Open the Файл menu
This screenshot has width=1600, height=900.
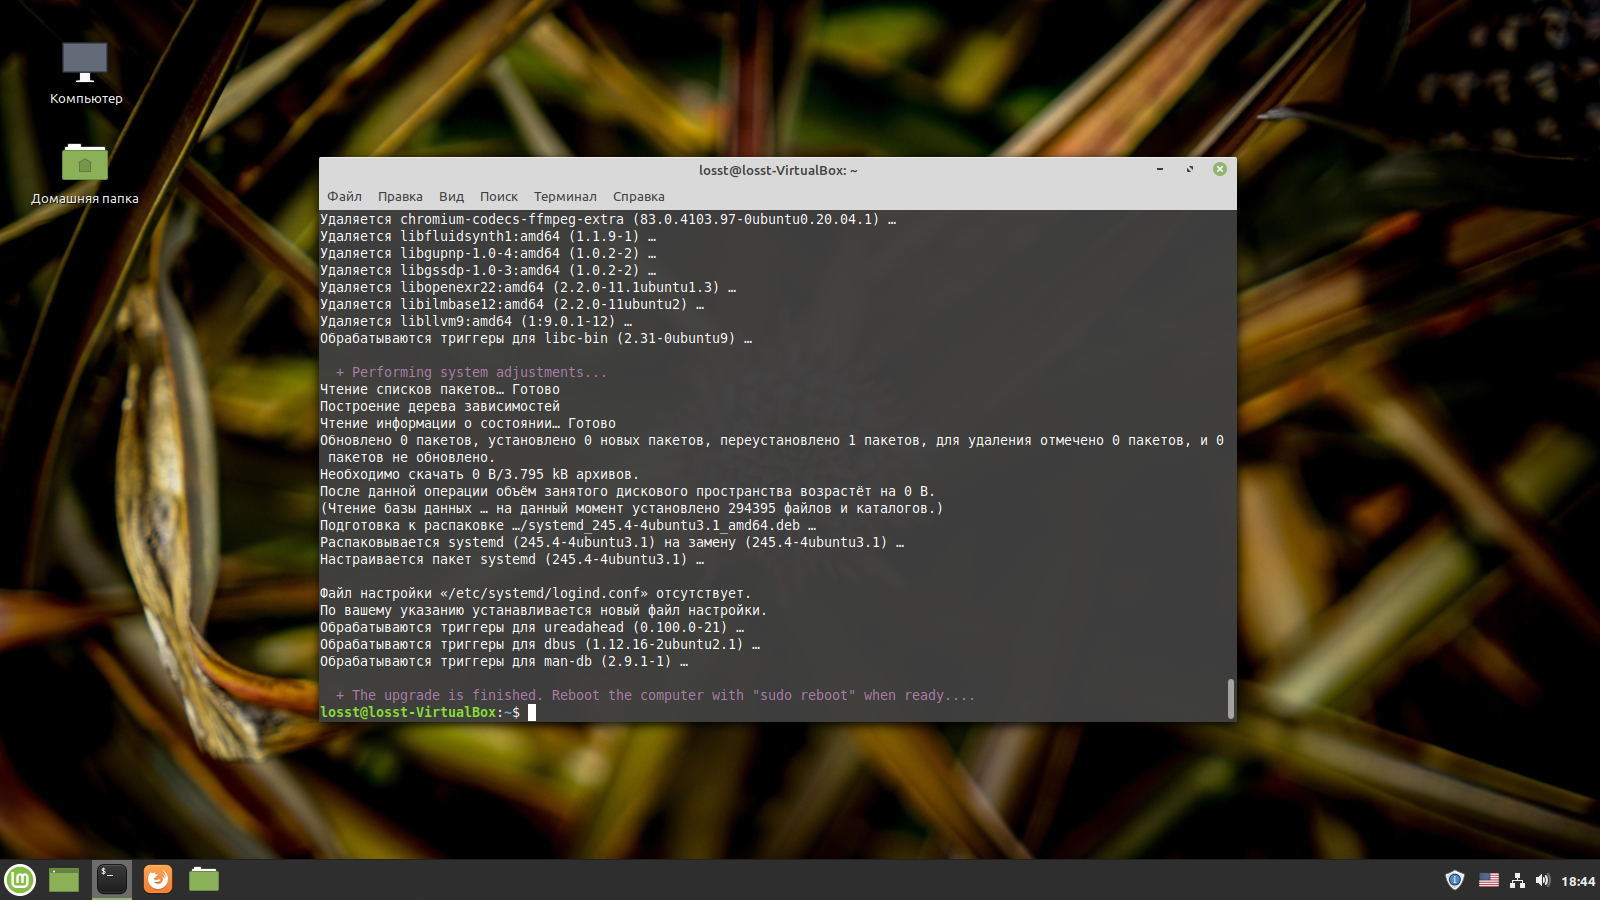point(344,196)
